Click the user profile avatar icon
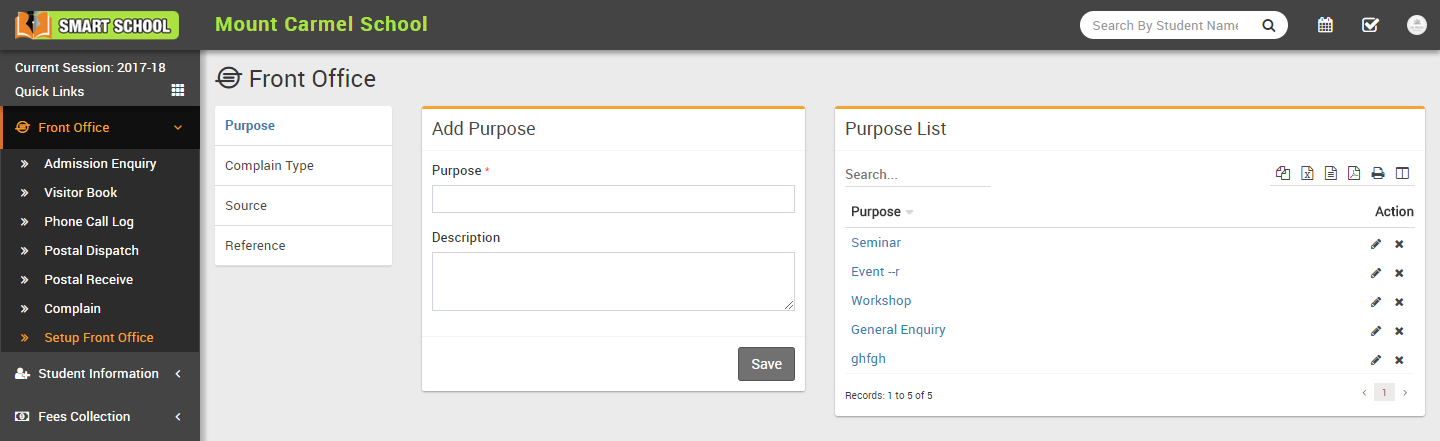 click(1416, 25)
